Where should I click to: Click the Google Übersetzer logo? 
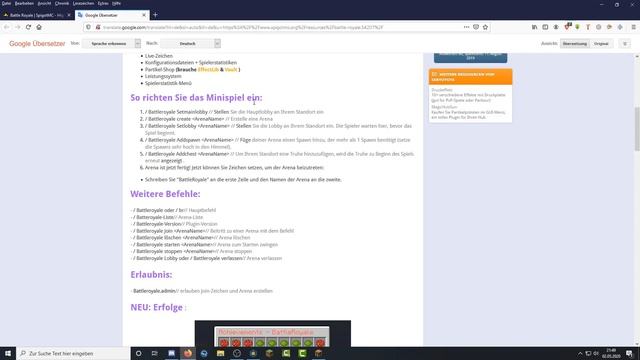click(37, 43)
